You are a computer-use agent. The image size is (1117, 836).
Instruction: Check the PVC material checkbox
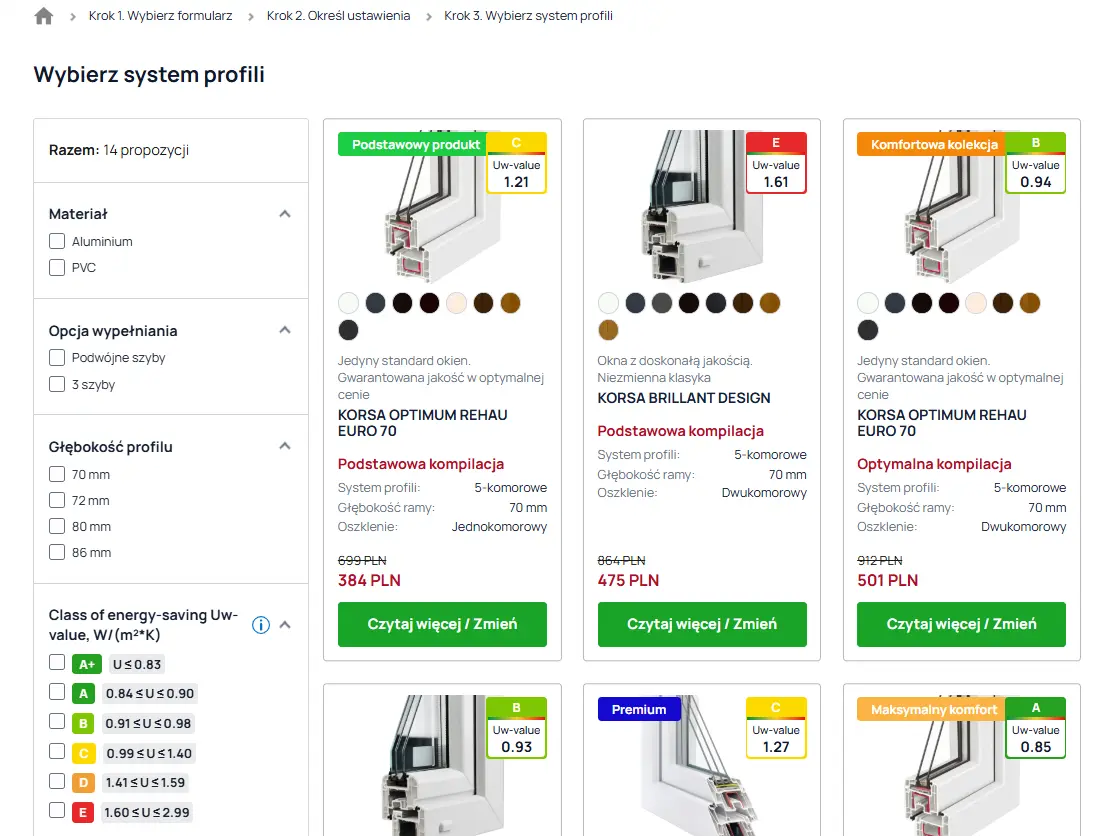point(57,267)
